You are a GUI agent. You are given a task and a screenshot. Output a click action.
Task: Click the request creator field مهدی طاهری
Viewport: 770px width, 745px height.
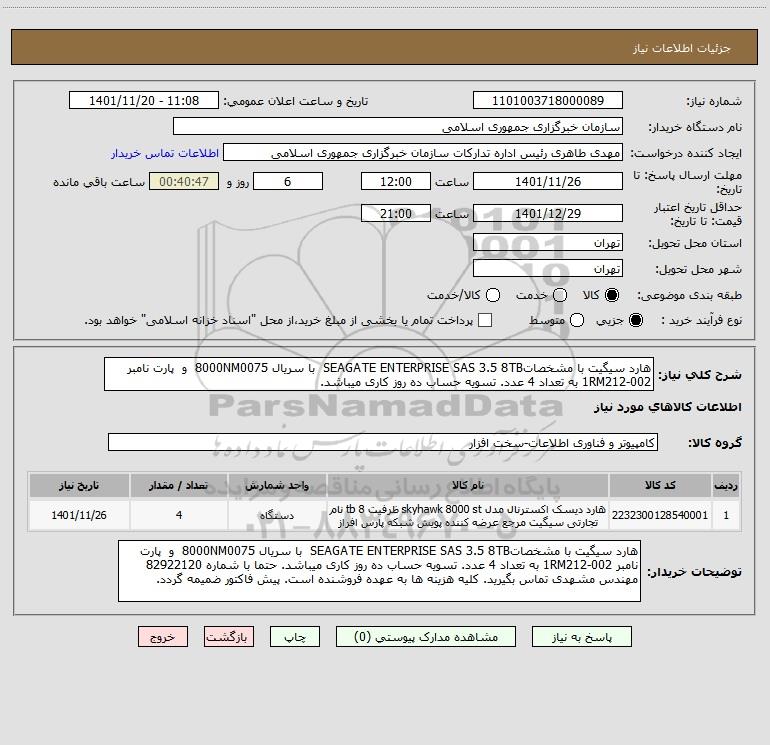click(423, 153)
